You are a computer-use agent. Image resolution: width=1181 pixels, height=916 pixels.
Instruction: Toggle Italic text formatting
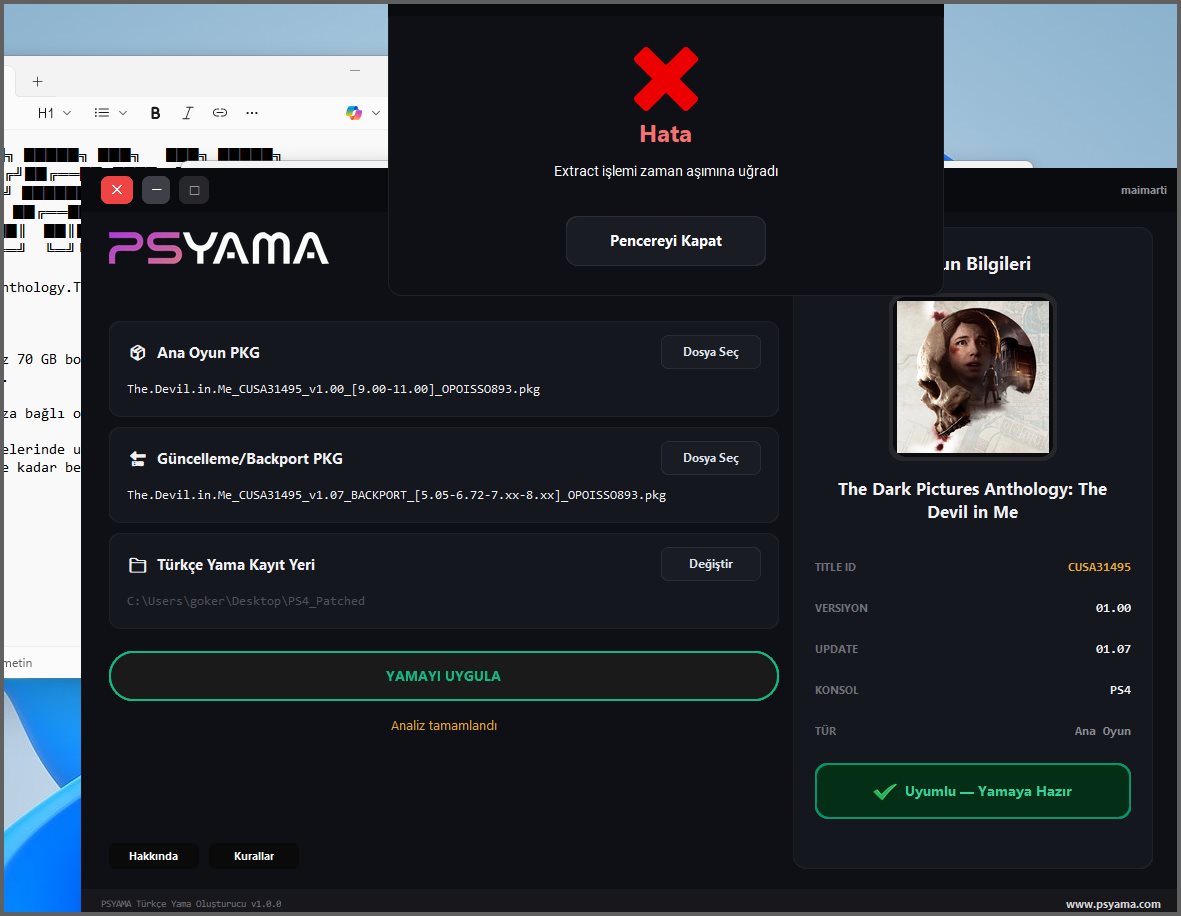[187, 113]
